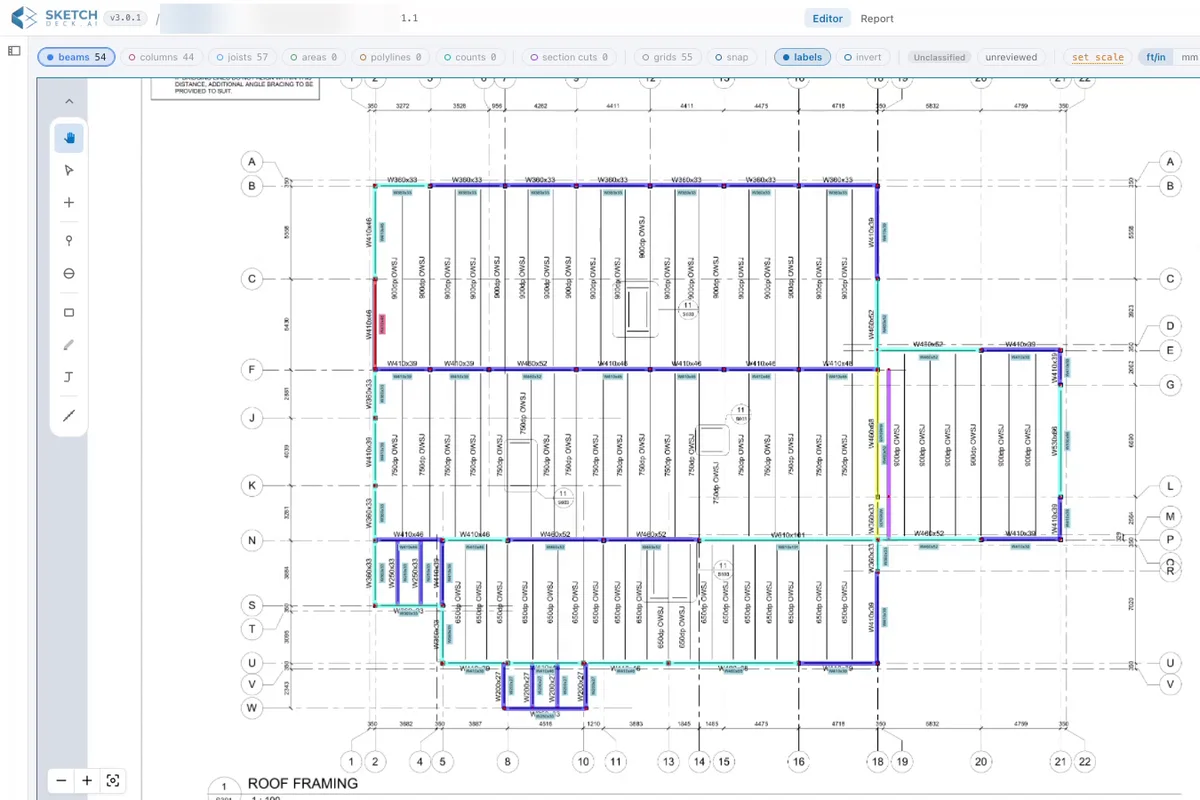Zoom out with the minus button
The width and height of the screenshot is (1200, 800).
coord(62,781)
